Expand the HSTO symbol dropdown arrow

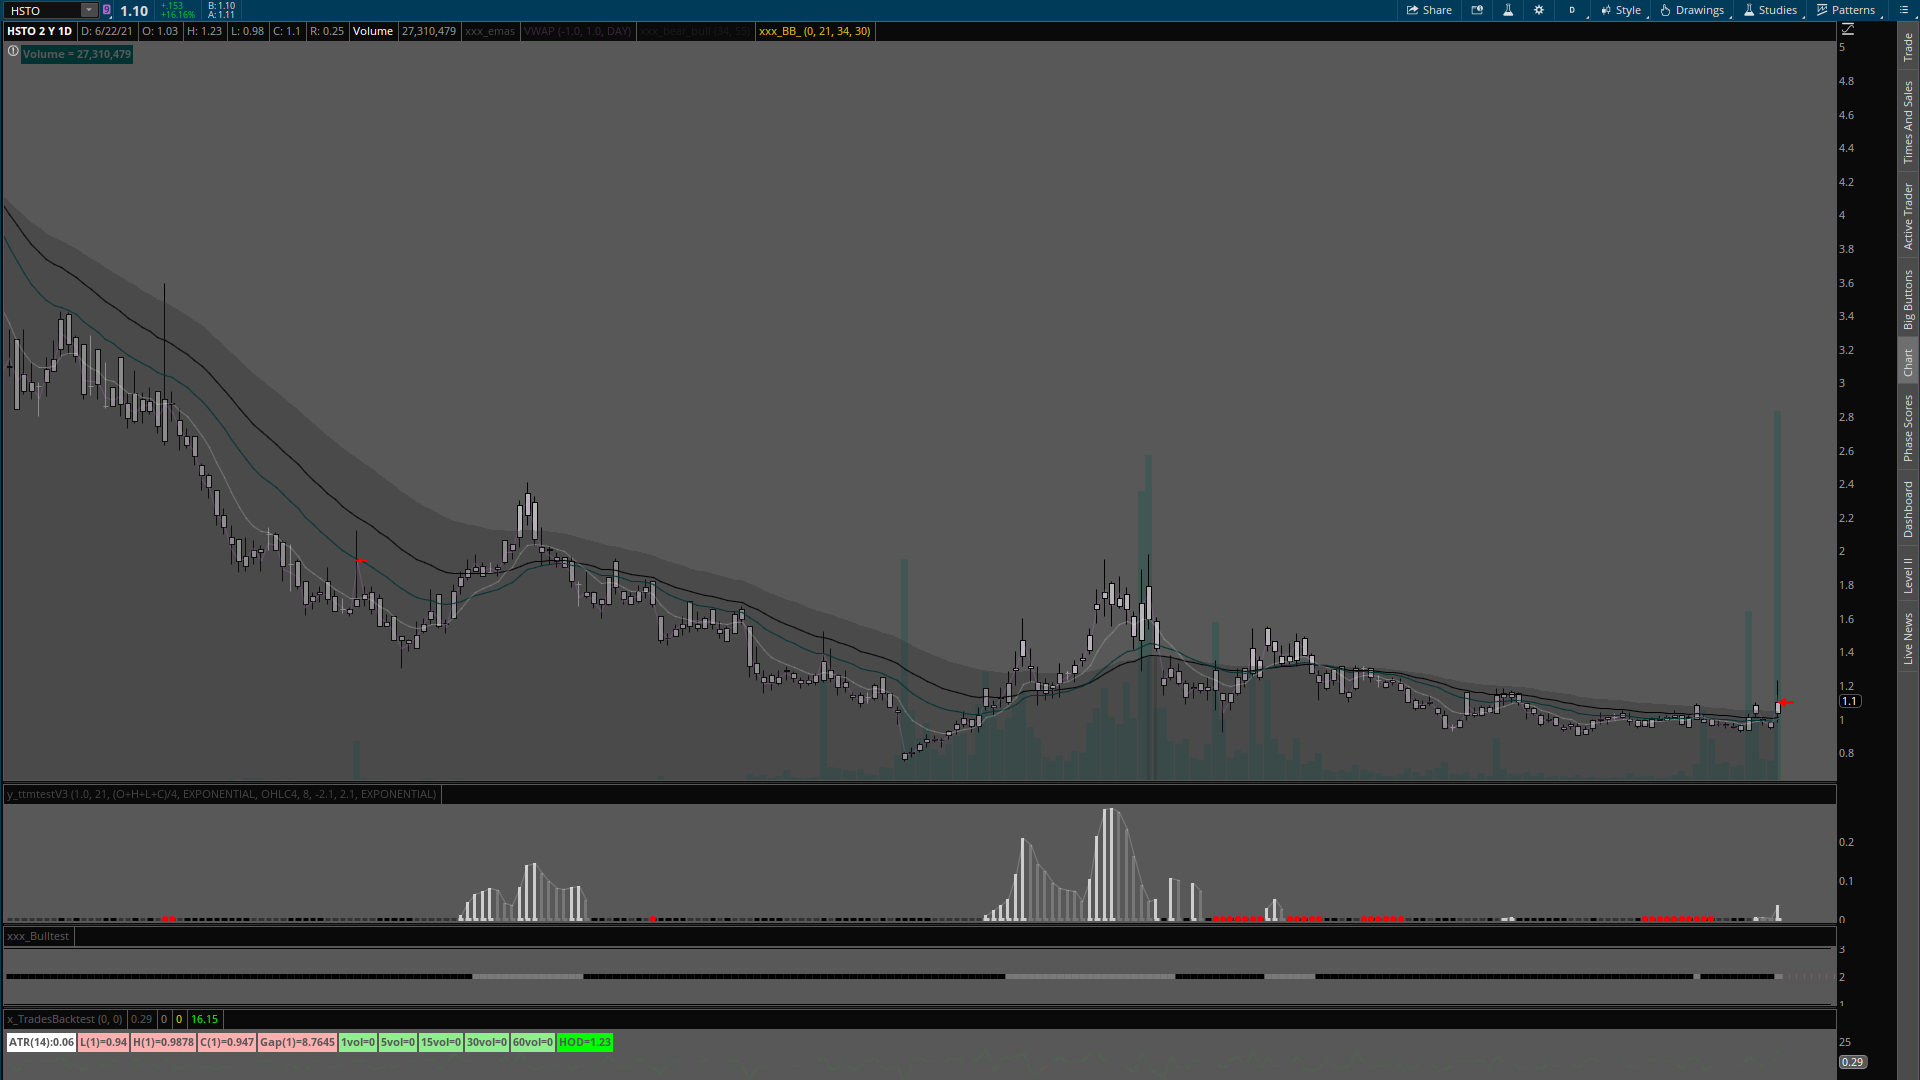click(89, 10)
